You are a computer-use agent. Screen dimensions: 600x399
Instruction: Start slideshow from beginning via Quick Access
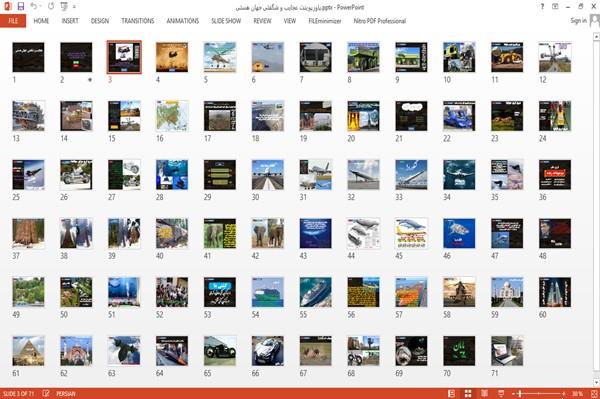tap(64, 7)
